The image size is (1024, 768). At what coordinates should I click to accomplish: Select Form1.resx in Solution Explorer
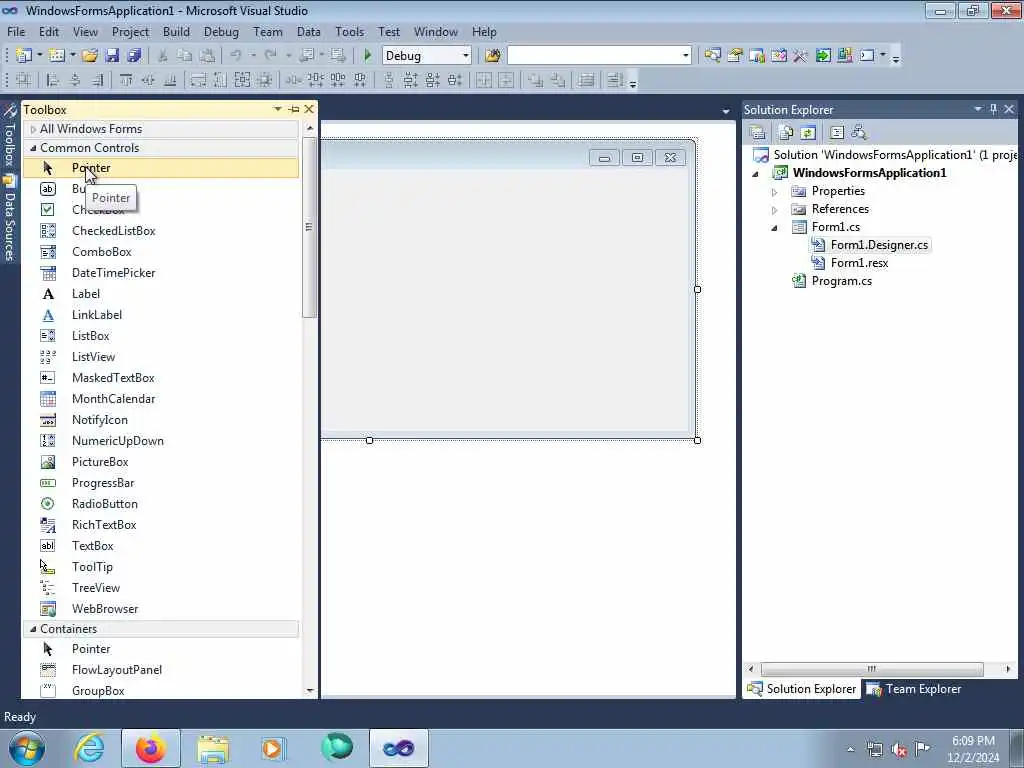[859, 263]
